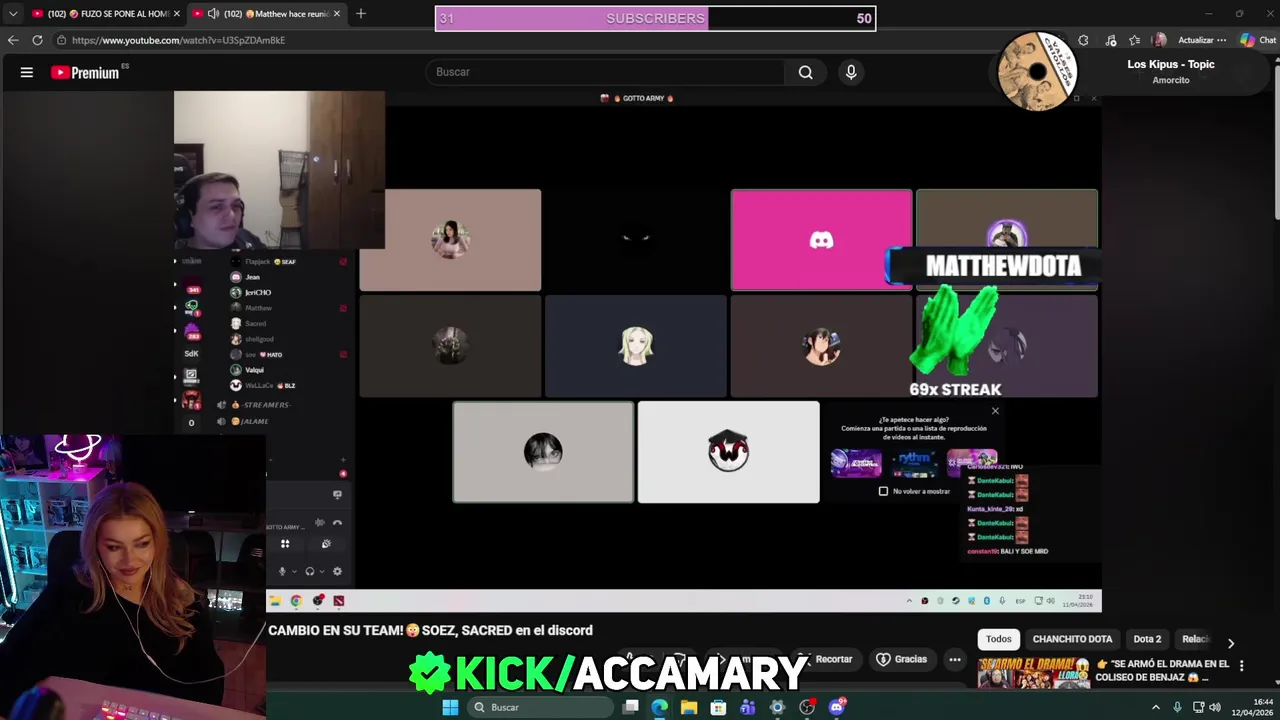This screenshot has width=1280, height=720.
Task: Select the Matthew member in Discord list
Action: (258, 308)
